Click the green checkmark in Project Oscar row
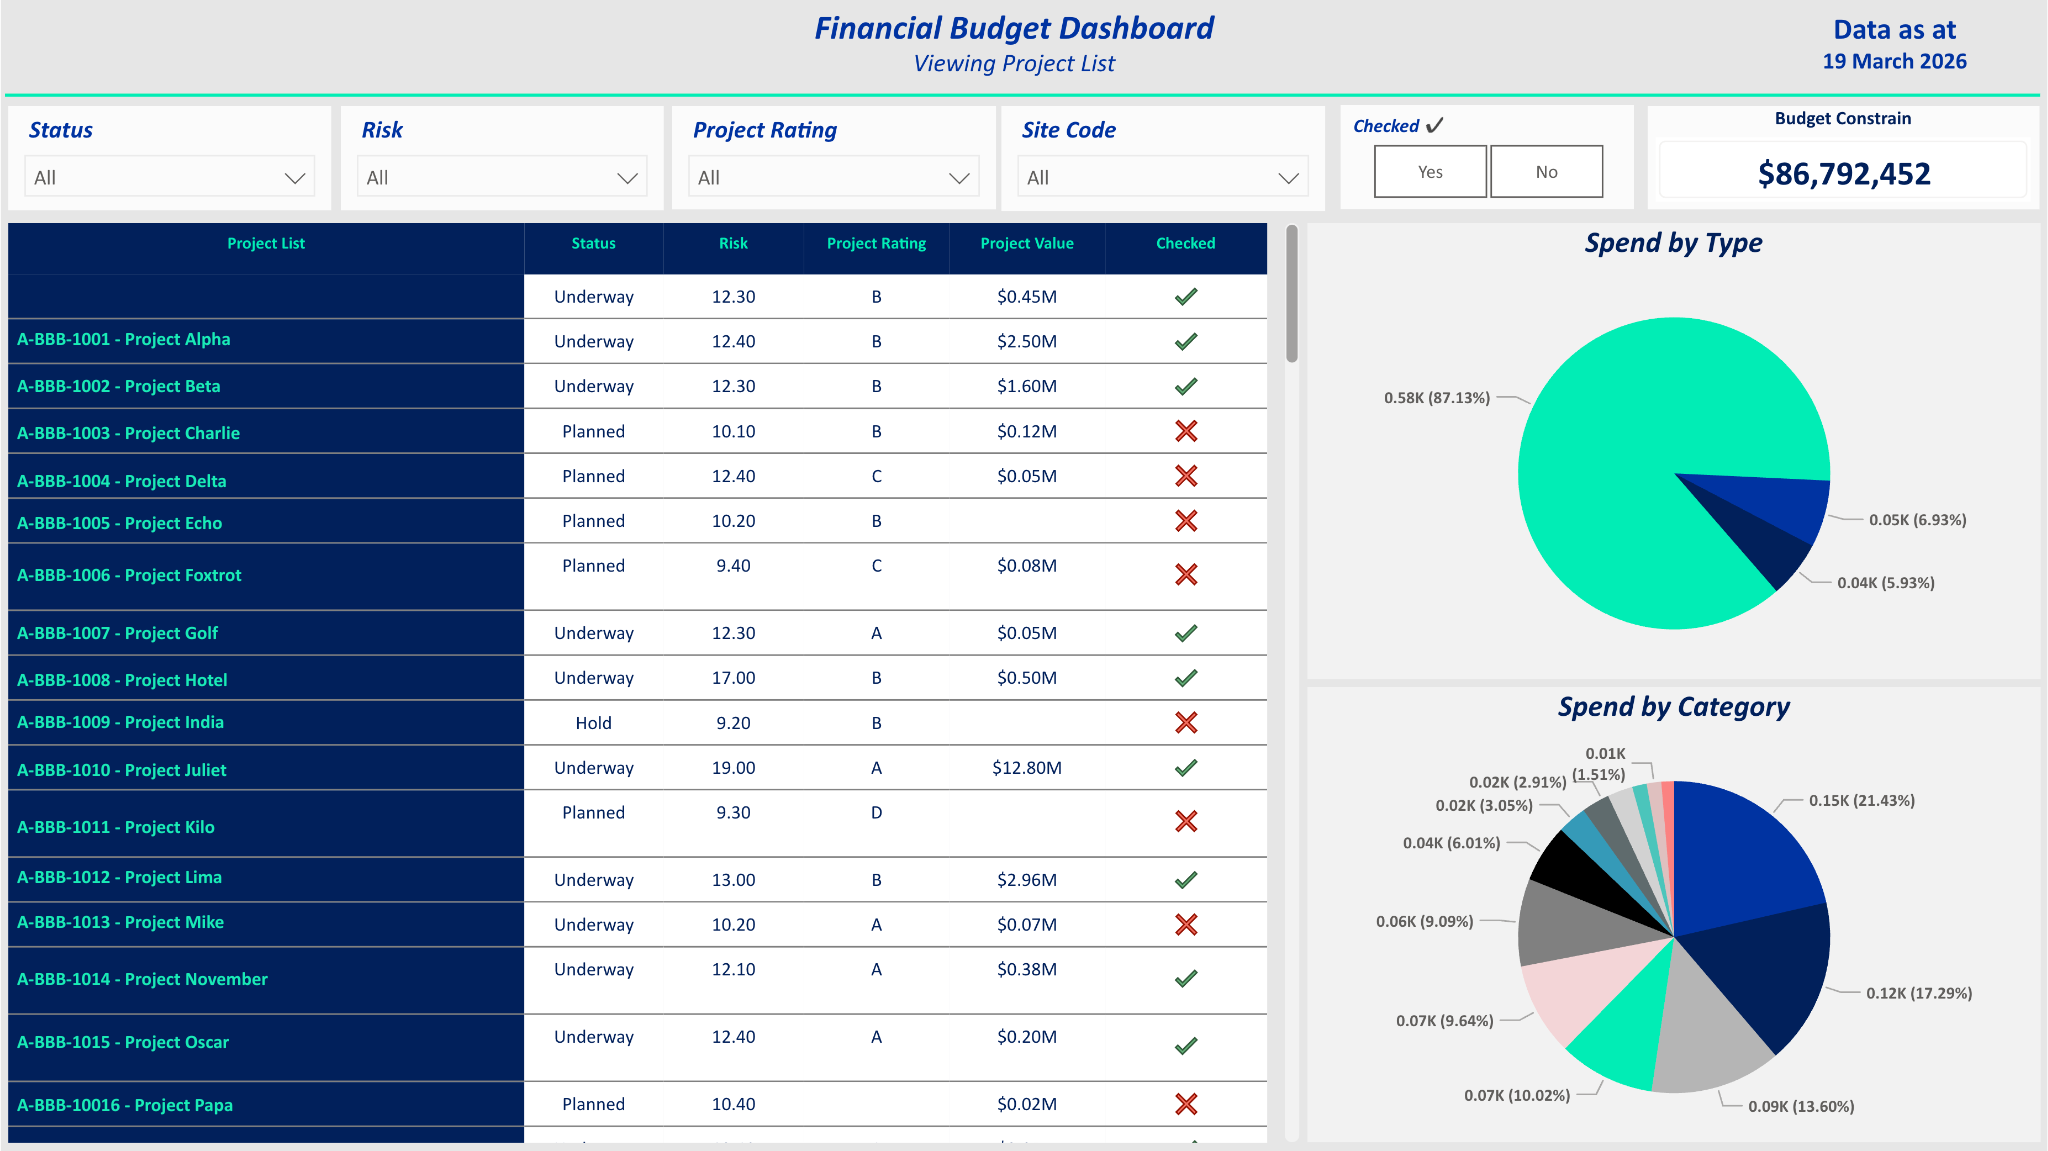 tap(1186, 1047)
